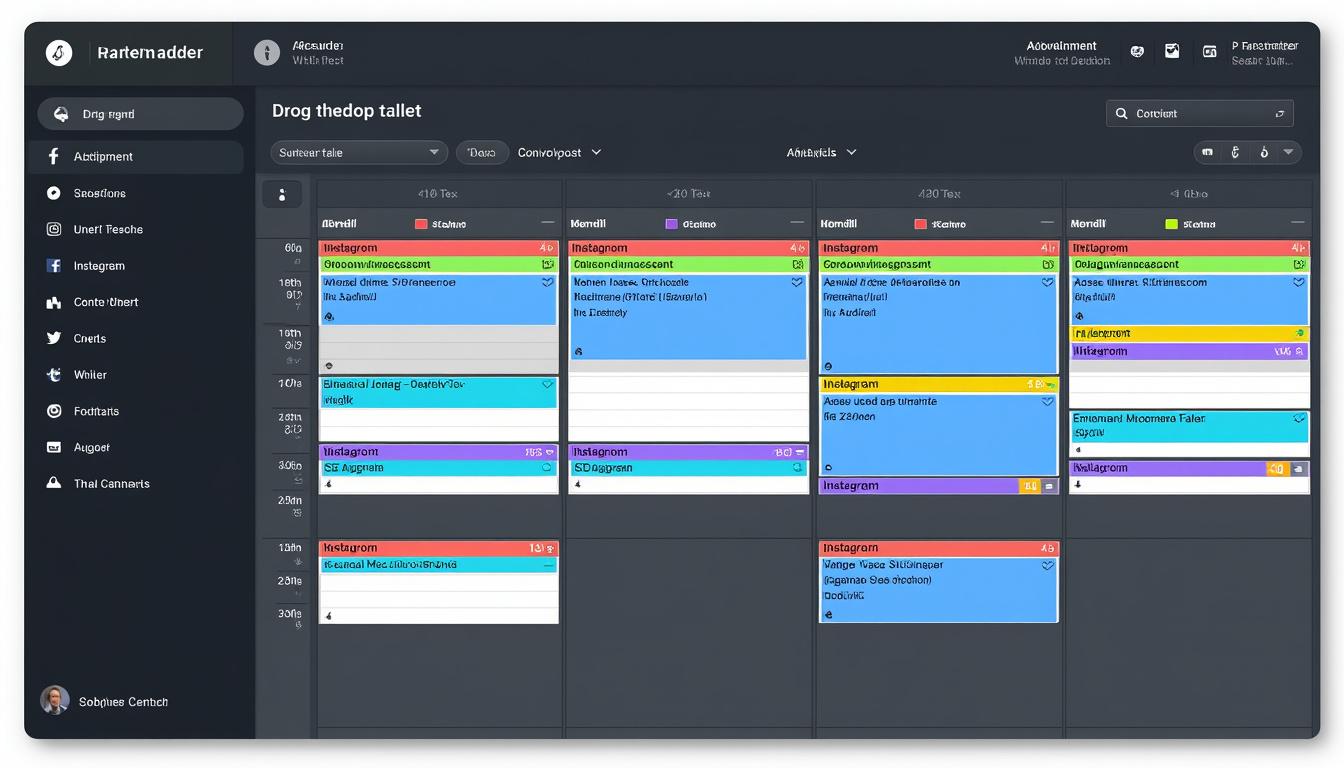Toggle heart on first column's blue post card
The width and height of the screenshot is (1344, 768).
[547, 283]
